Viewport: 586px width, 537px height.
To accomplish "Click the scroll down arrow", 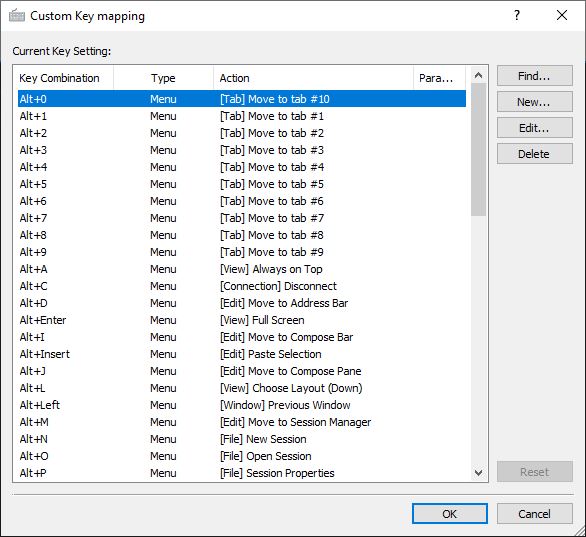I will [478, 473].
